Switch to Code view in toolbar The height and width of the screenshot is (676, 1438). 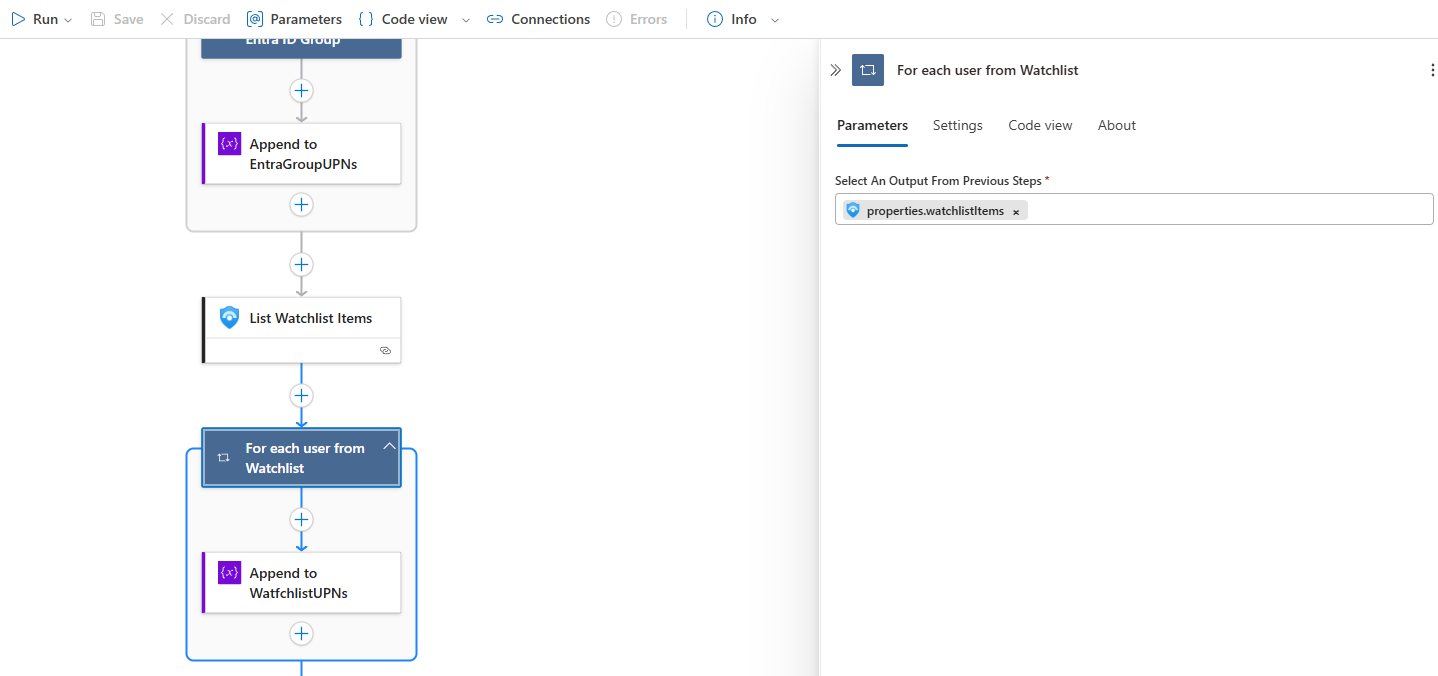(403, 19)
